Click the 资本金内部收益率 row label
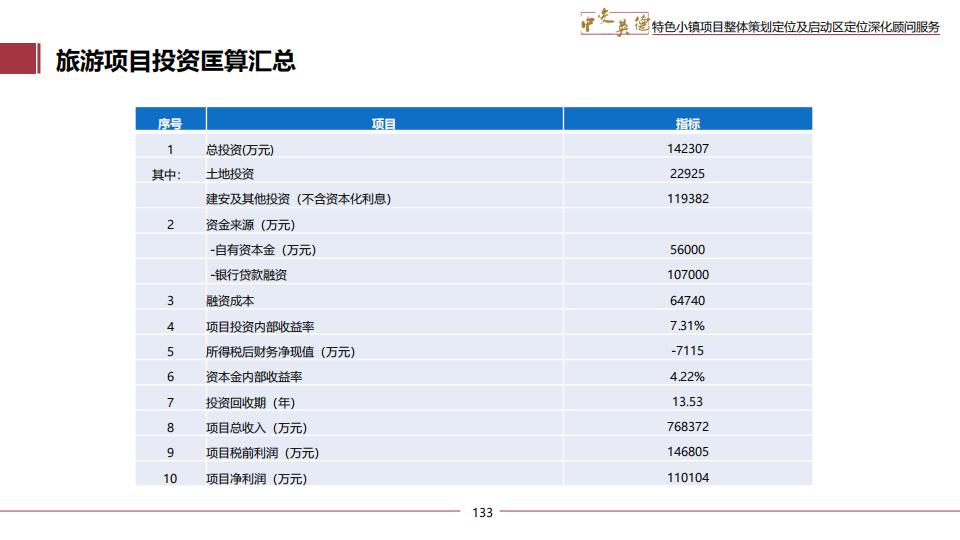Viewport: 960px width, 540px height. click(253, 377)
